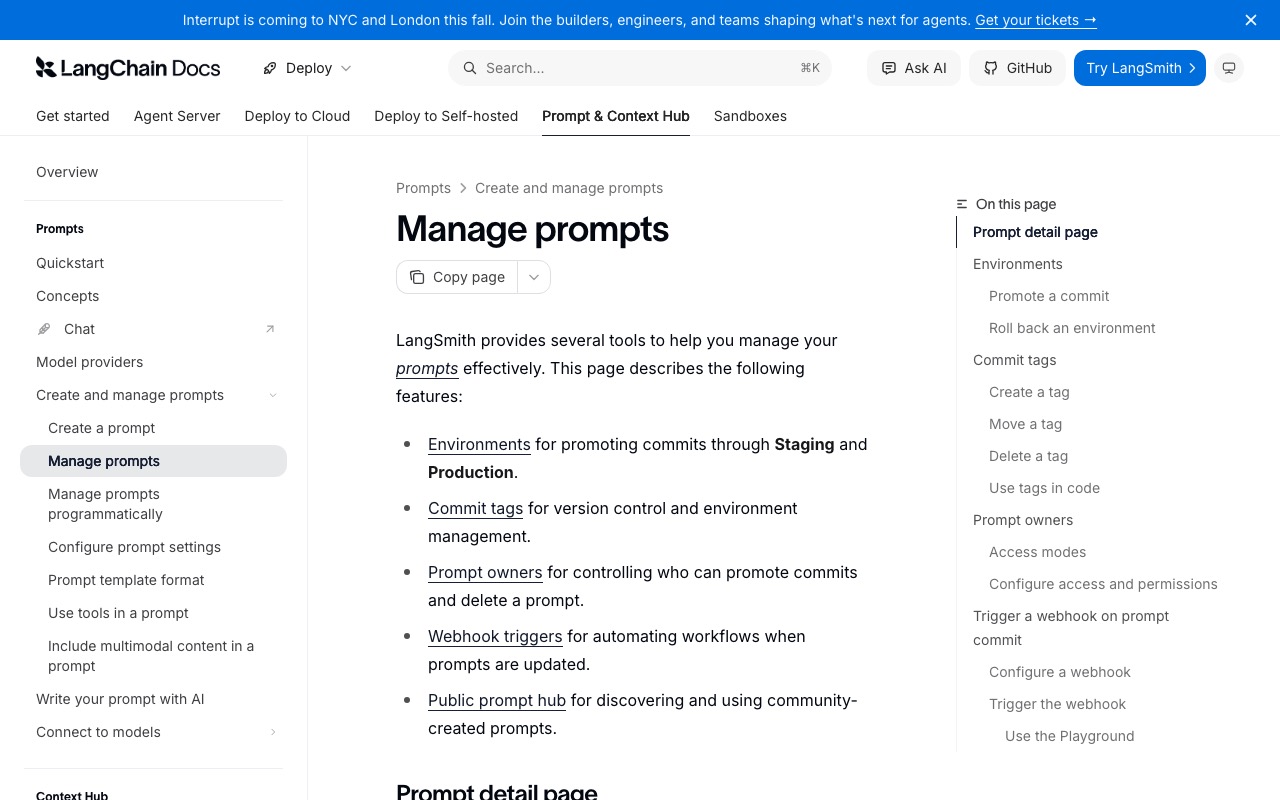Collapse the Create and manage prompts section
The width and height of the screenshot is (1280, 800).
pyautogui.click(x=273, y=395)
